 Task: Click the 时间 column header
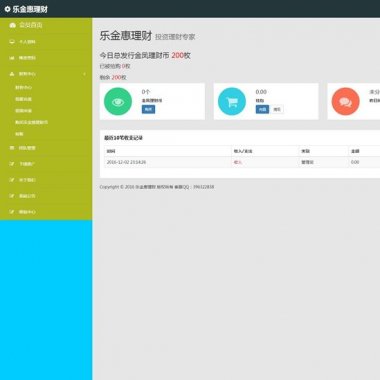pos(111,151)
